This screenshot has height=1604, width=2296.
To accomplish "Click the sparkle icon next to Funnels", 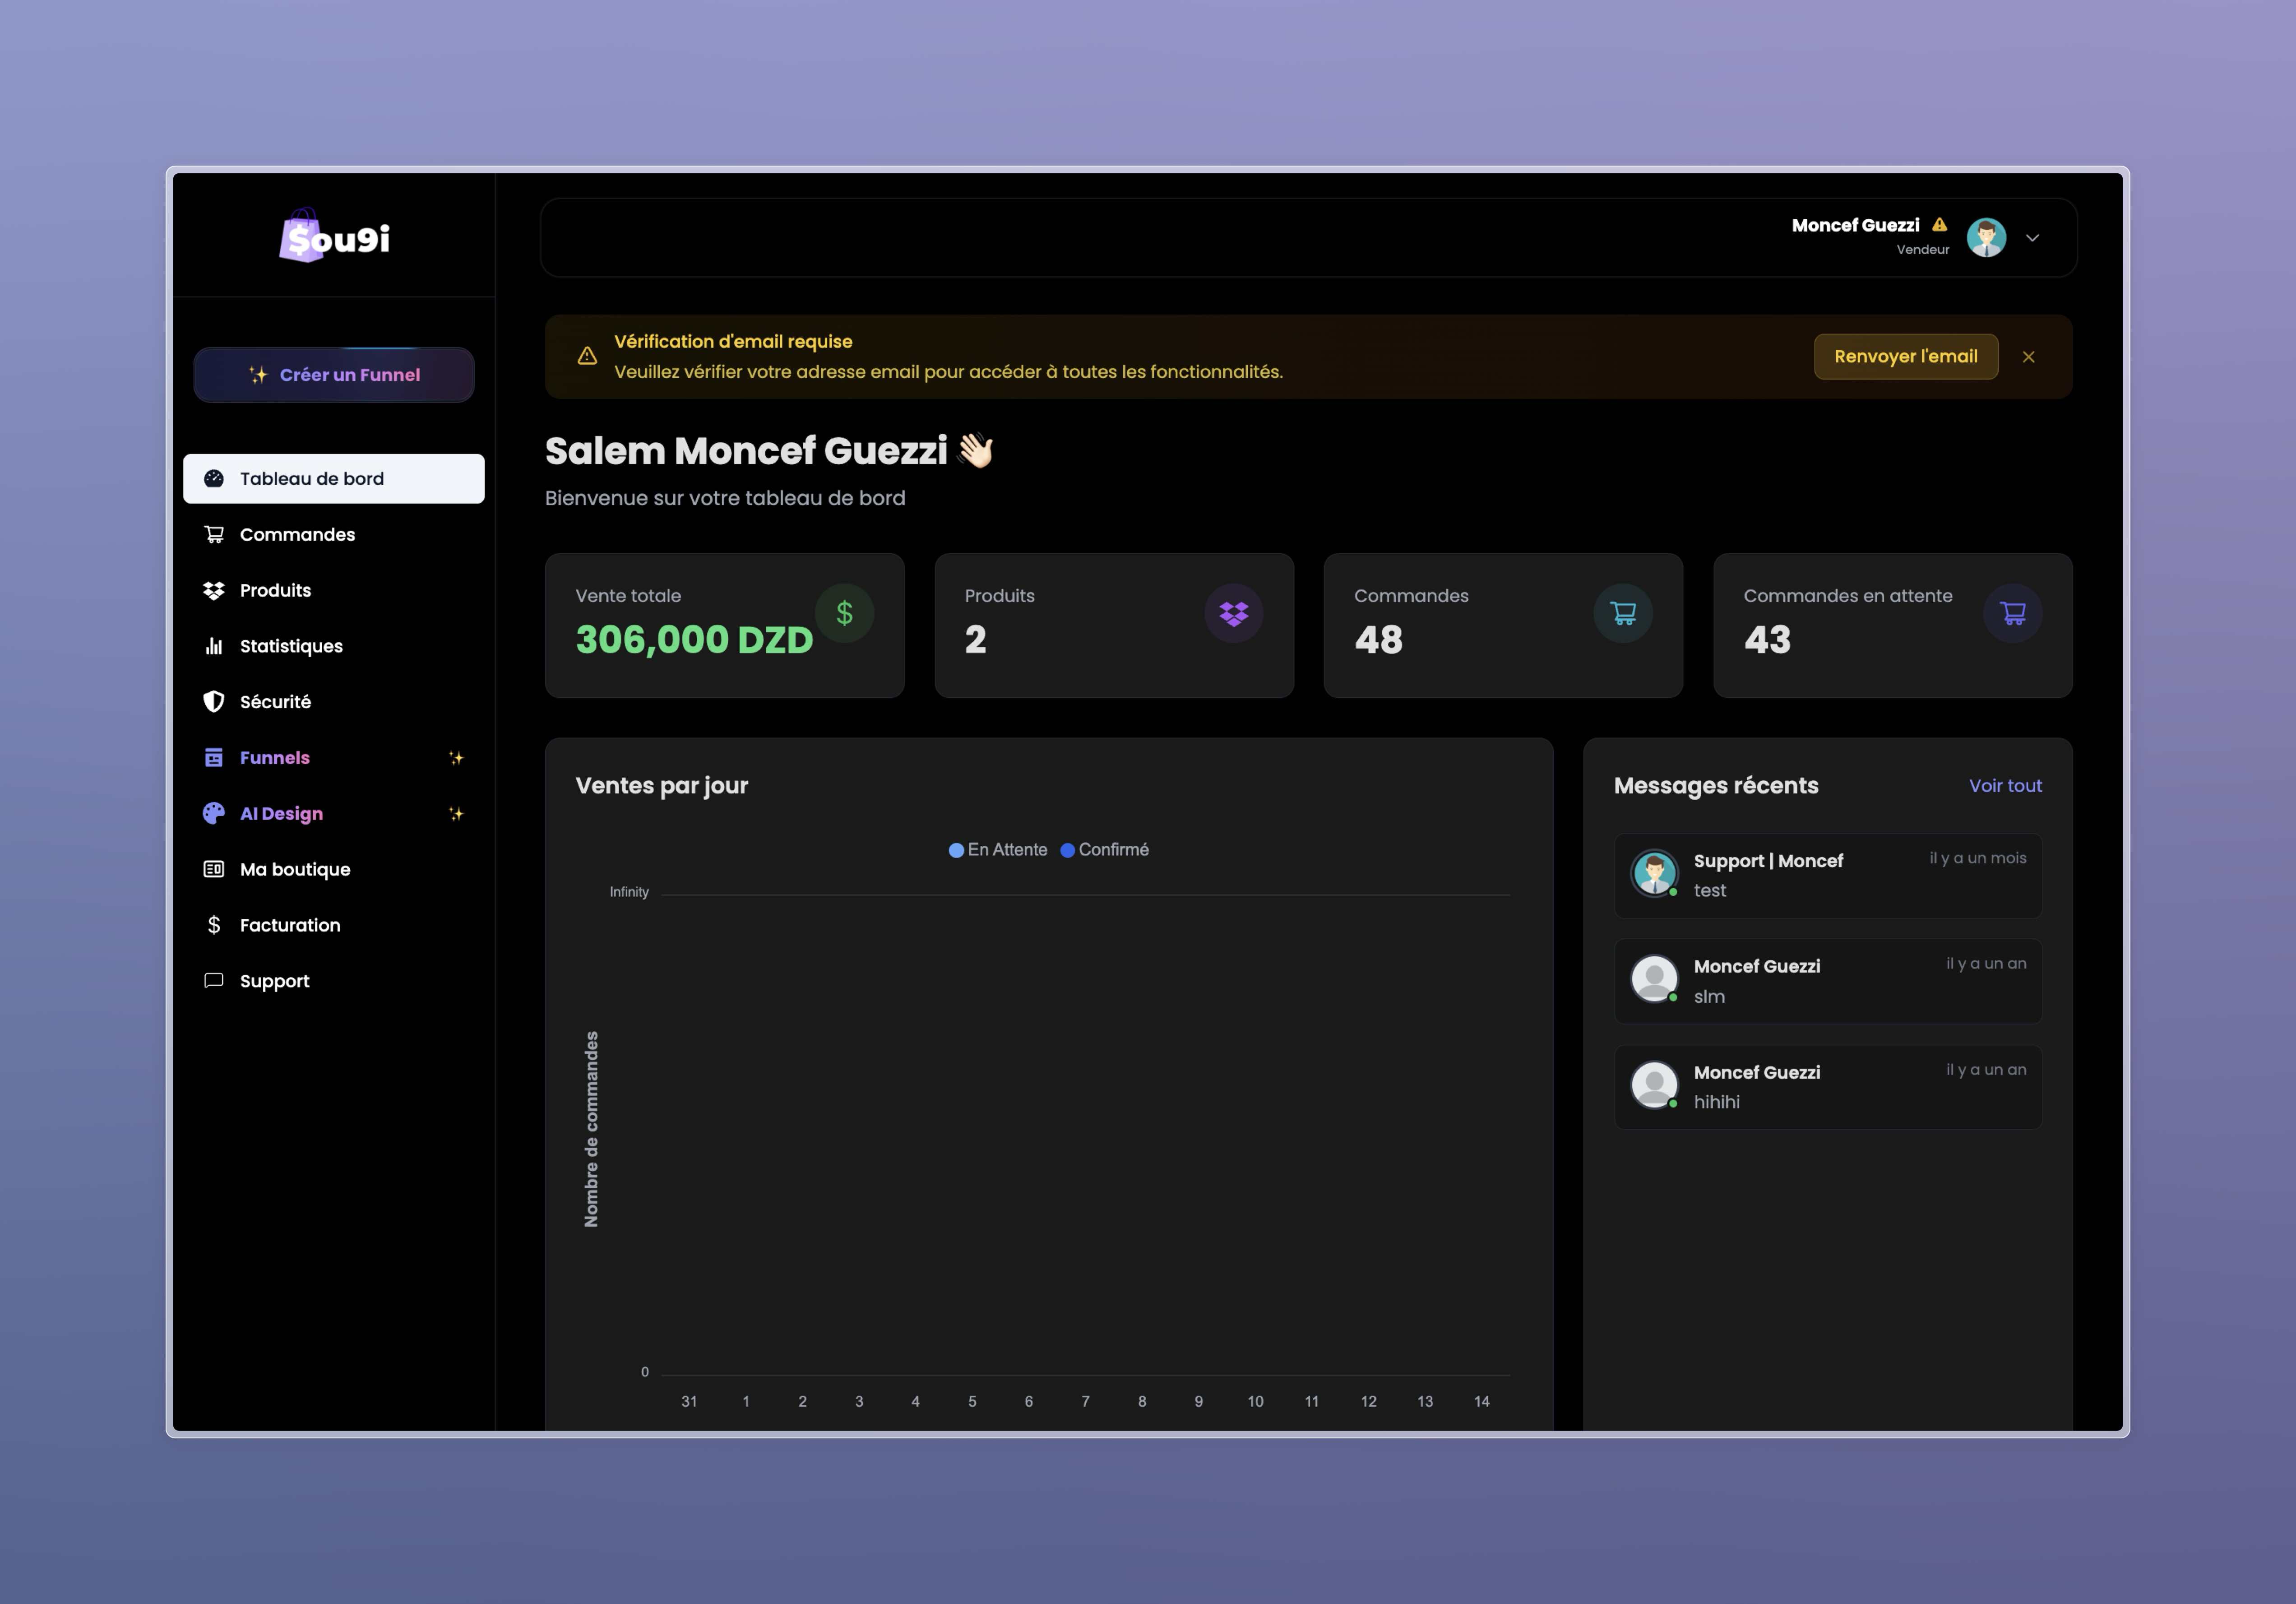I will point(456,758).
